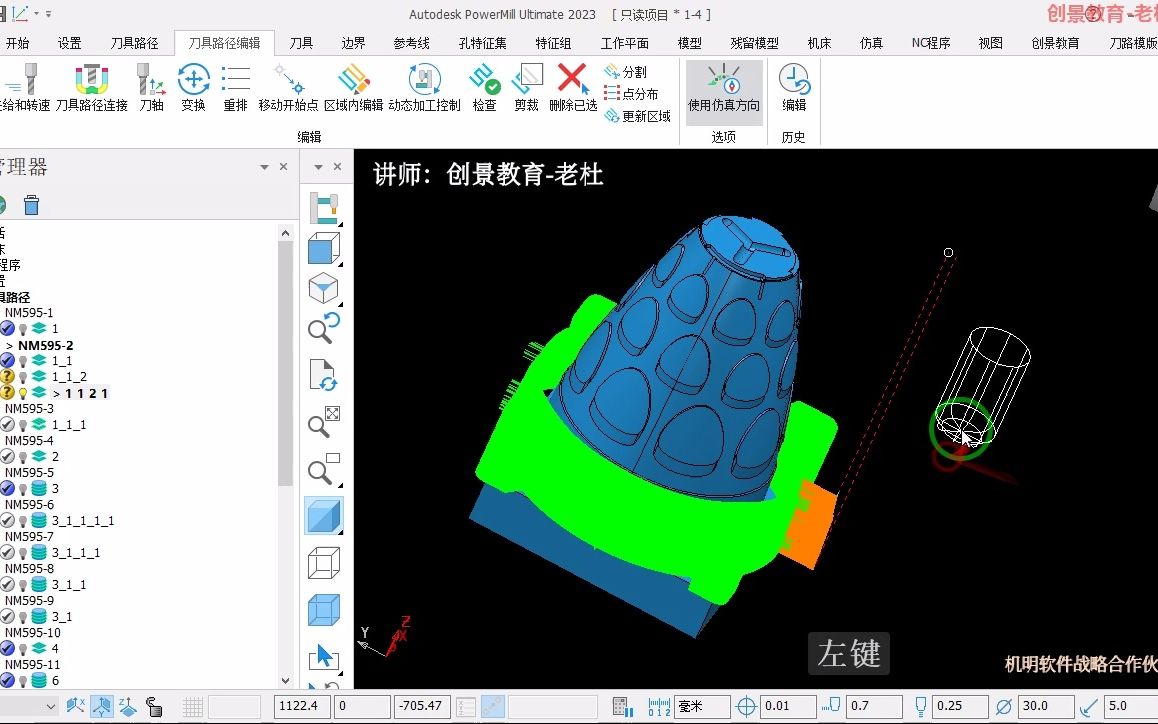Switch to the 视图 ribbon tab

[990, 43]
